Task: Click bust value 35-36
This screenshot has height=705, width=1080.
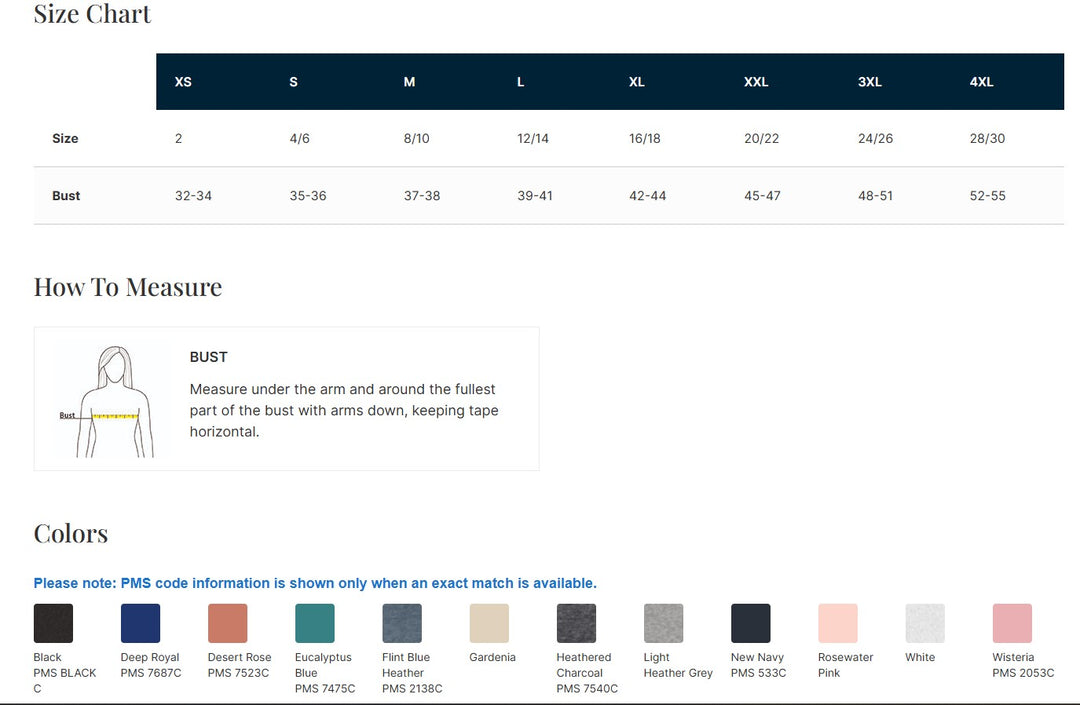Action: pyautogui.click(x=308, y=196)
